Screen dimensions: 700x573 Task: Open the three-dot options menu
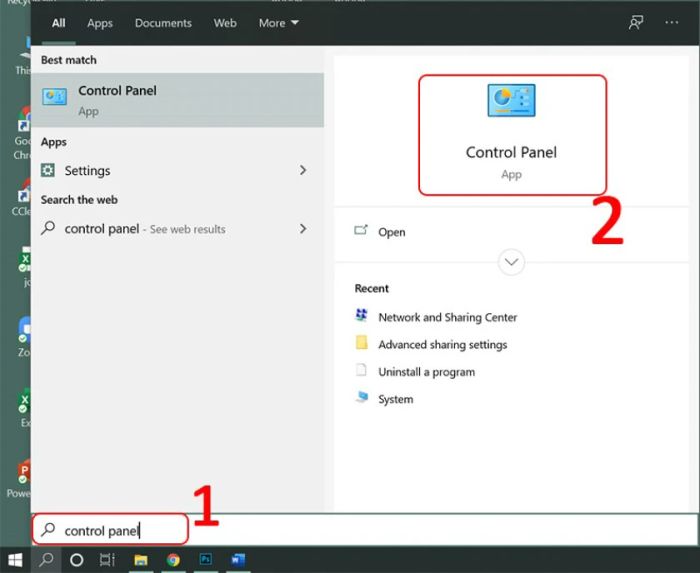(671, 22)
